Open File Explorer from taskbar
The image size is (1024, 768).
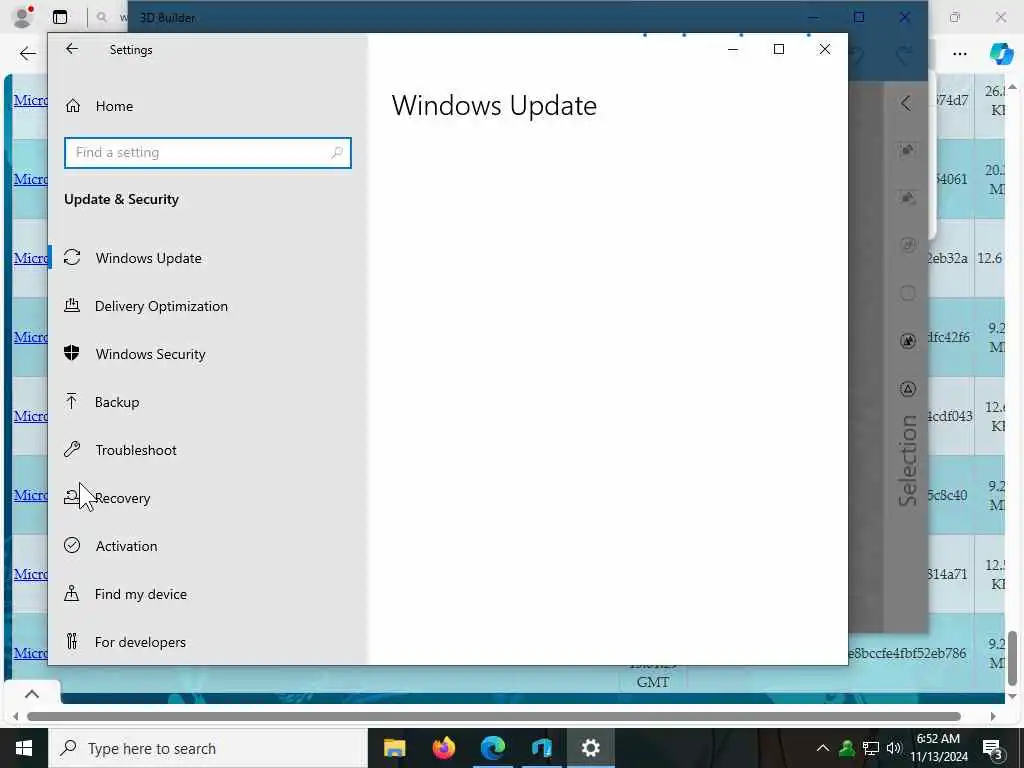click(394, 748)
